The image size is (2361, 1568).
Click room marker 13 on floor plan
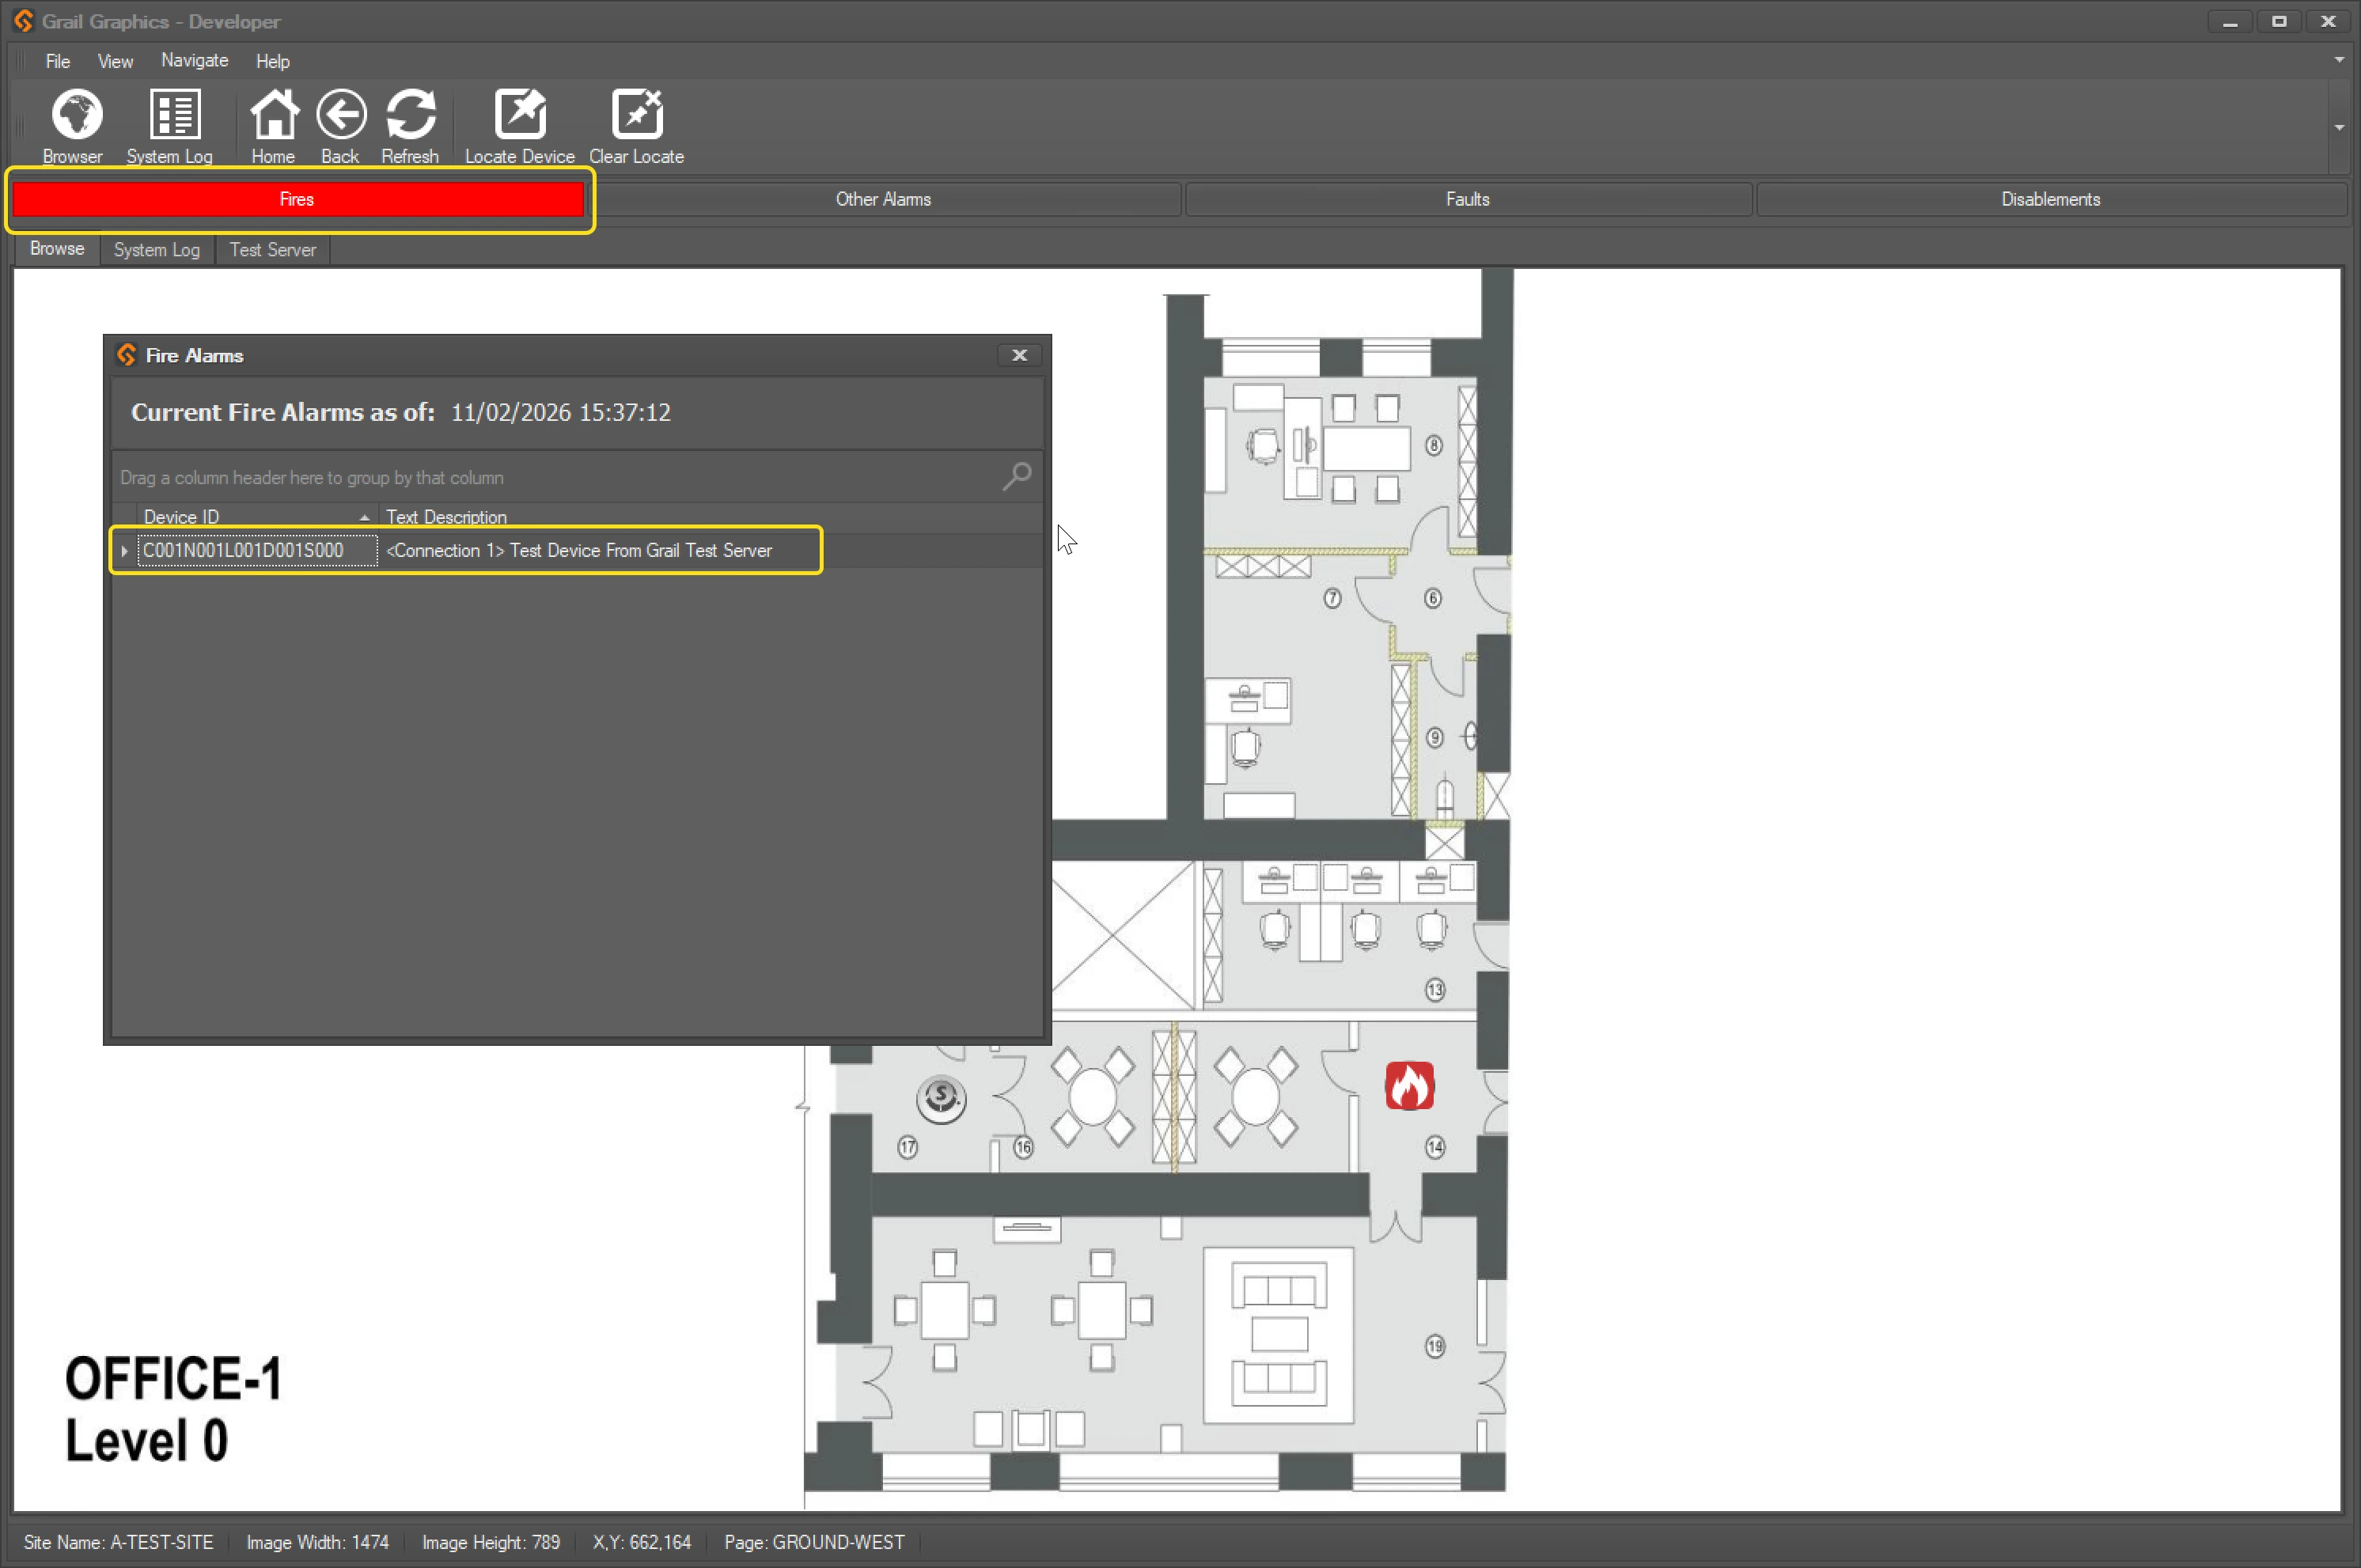(x=1435, y=990)
